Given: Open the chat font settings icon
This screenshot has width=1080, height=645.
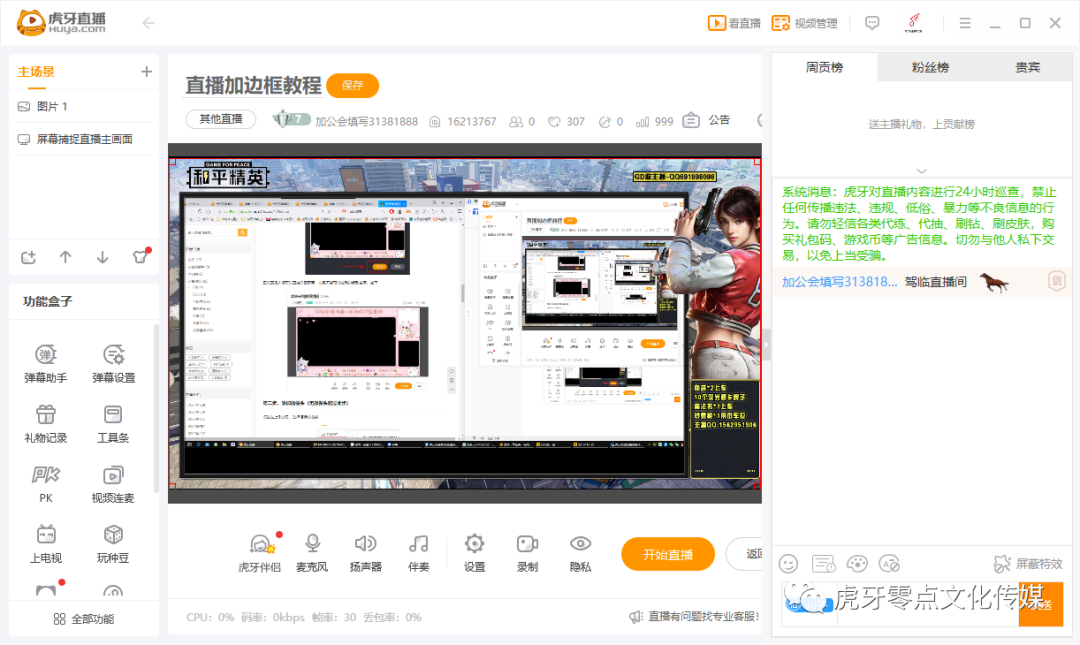Looking at the screenshot, I should coord(890,564).
